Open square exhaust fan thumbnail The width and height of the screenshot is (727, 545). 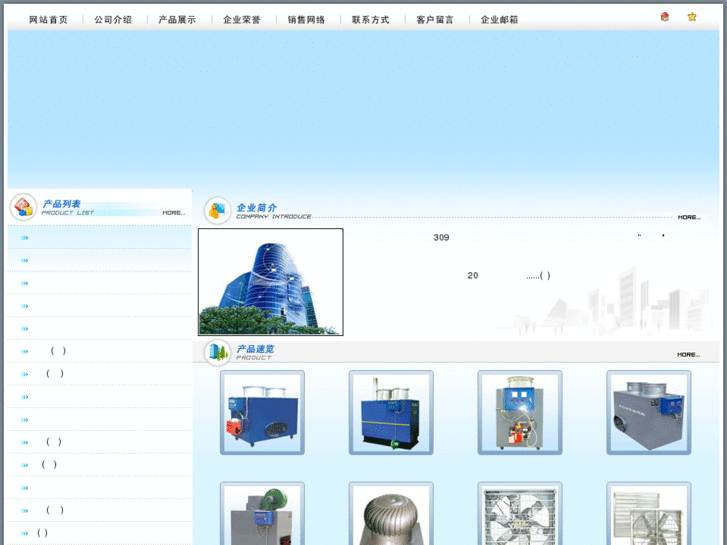tap(520, 513)
